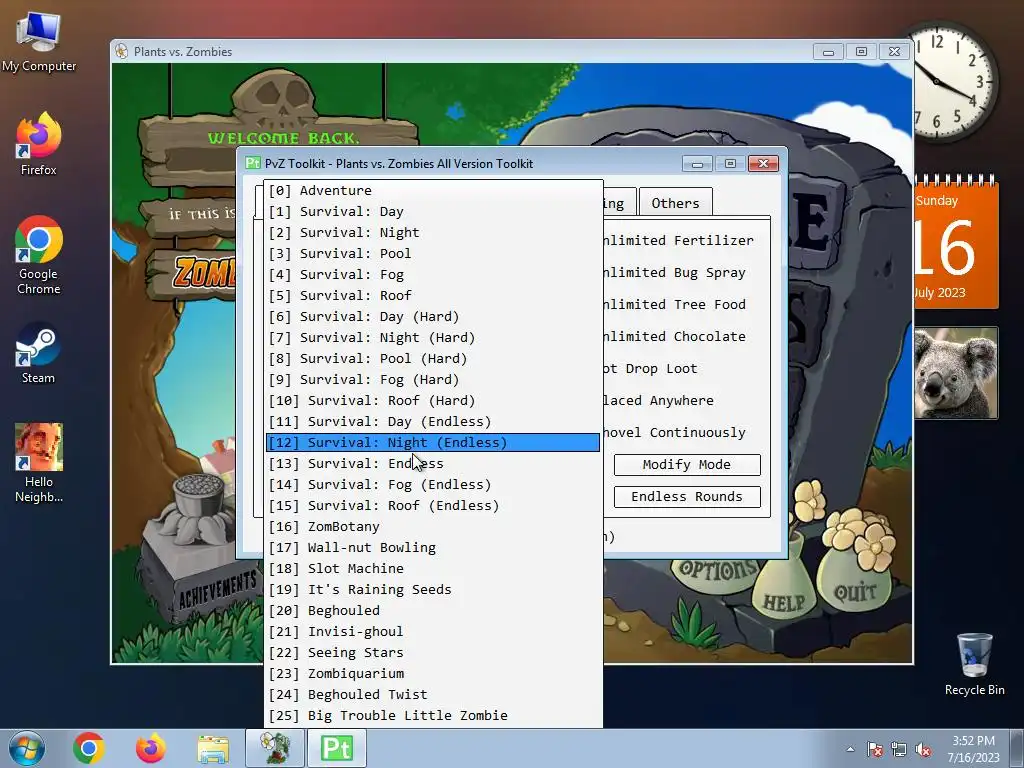Open Recycle Bin desktop icon
Image resolution: width=1024 pixels, height=768 pixels.
pos(974,664)
